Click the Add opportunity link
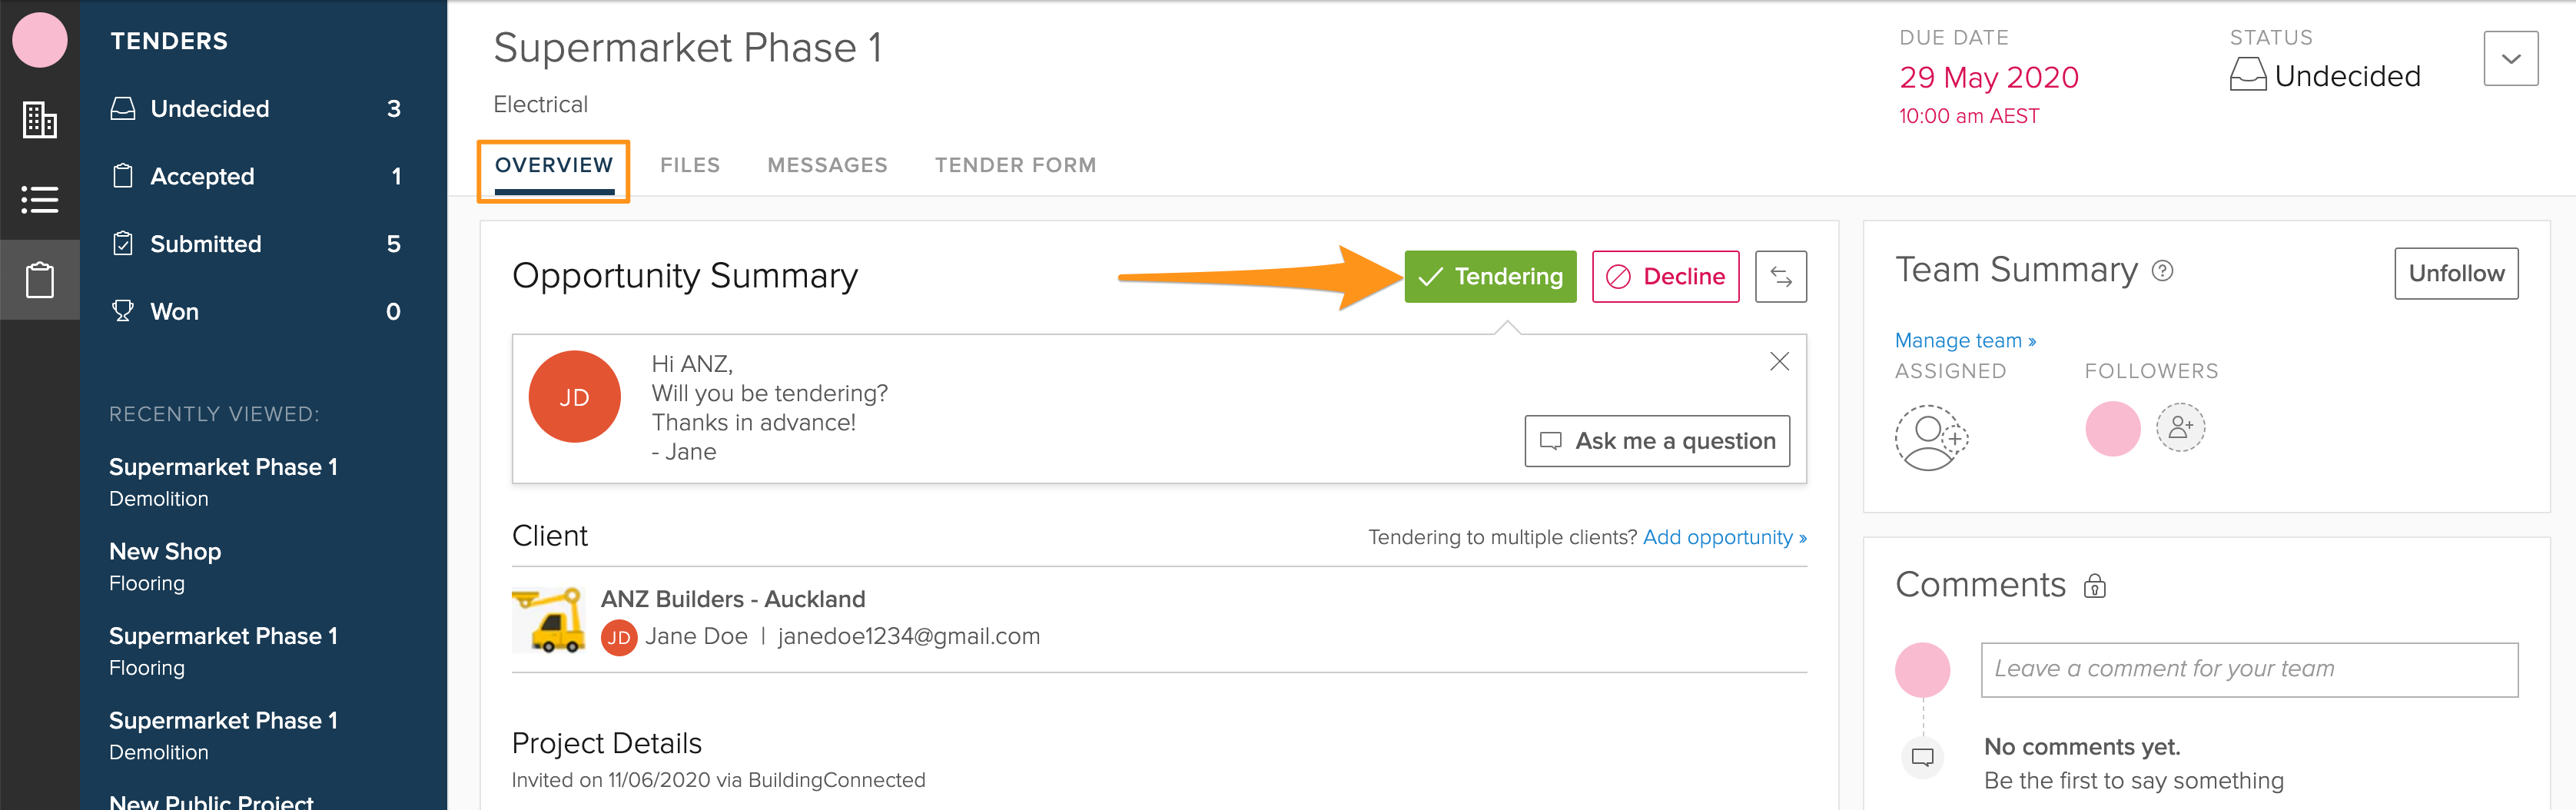This screenshot has height=810, width=2576. point(1724,537)
